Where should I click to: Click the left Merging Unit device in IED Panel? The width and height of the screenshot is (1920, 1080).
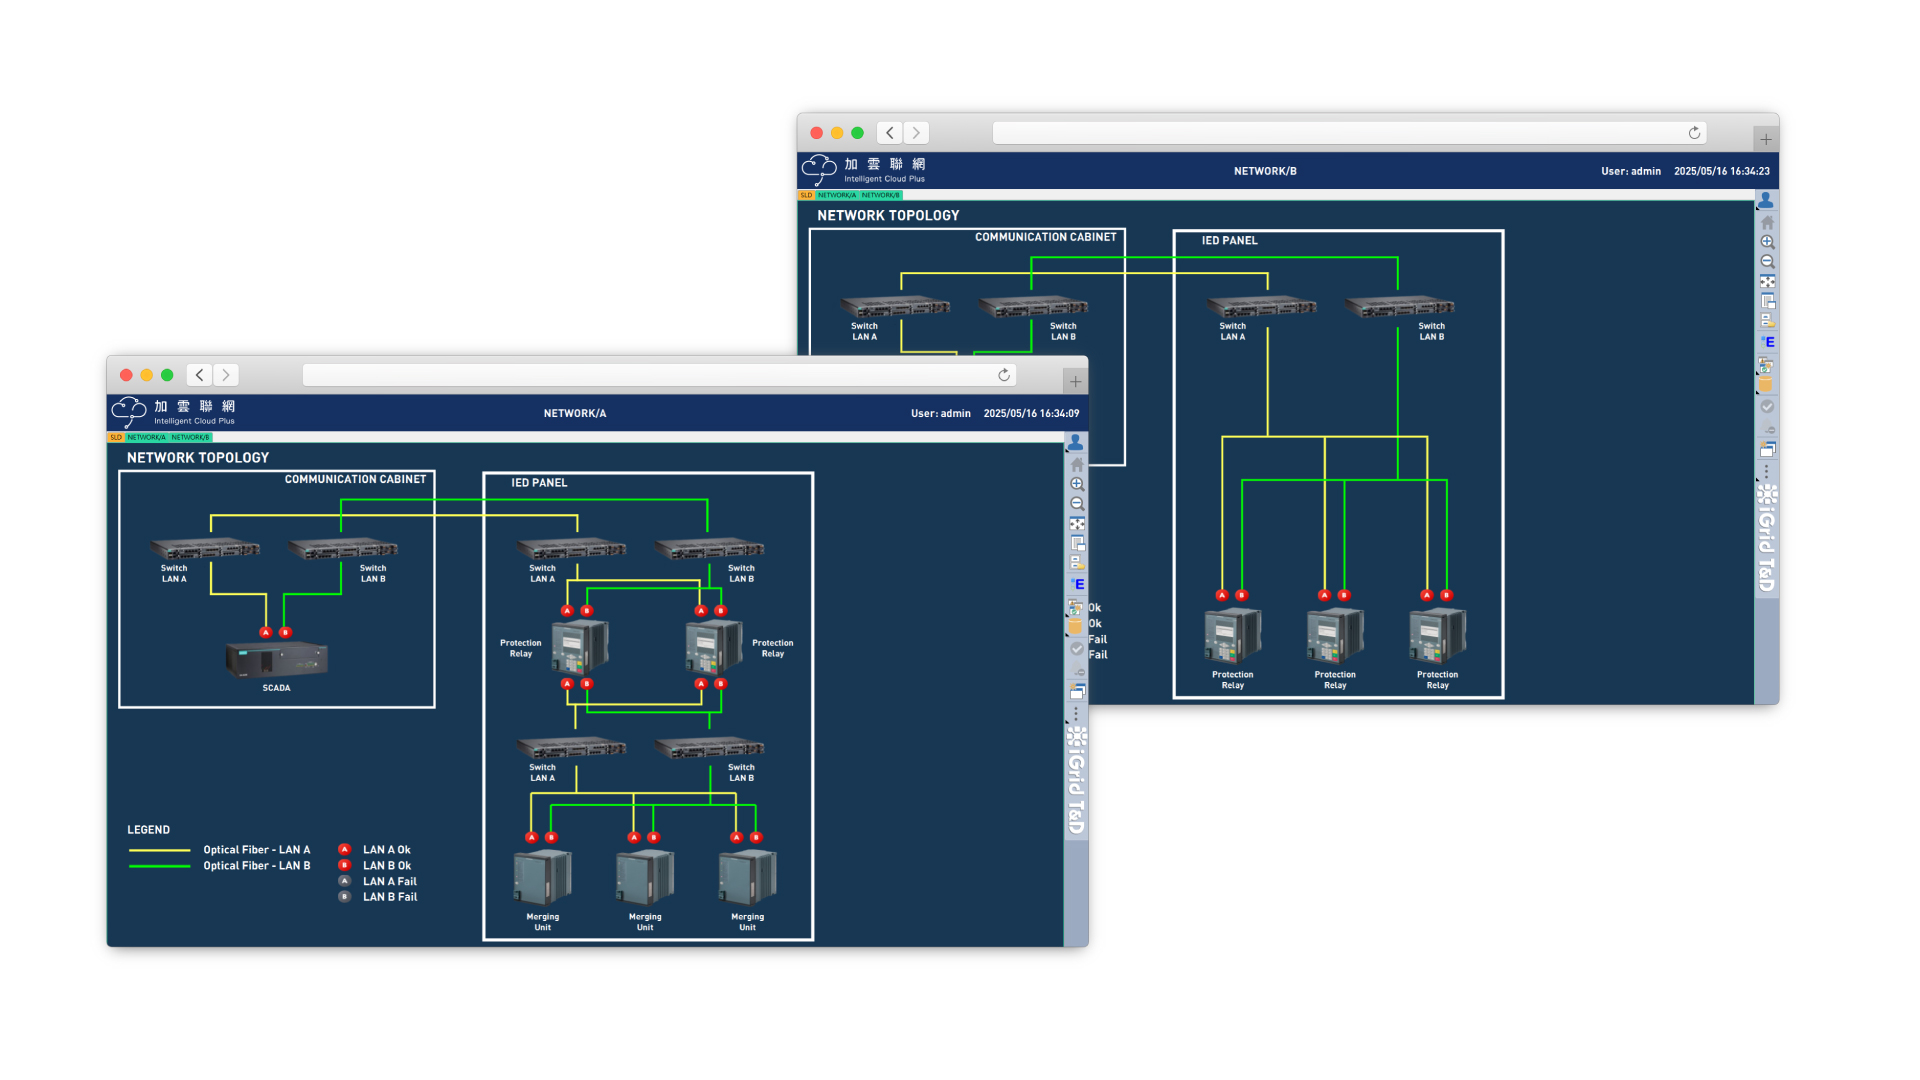click(542, 878)
